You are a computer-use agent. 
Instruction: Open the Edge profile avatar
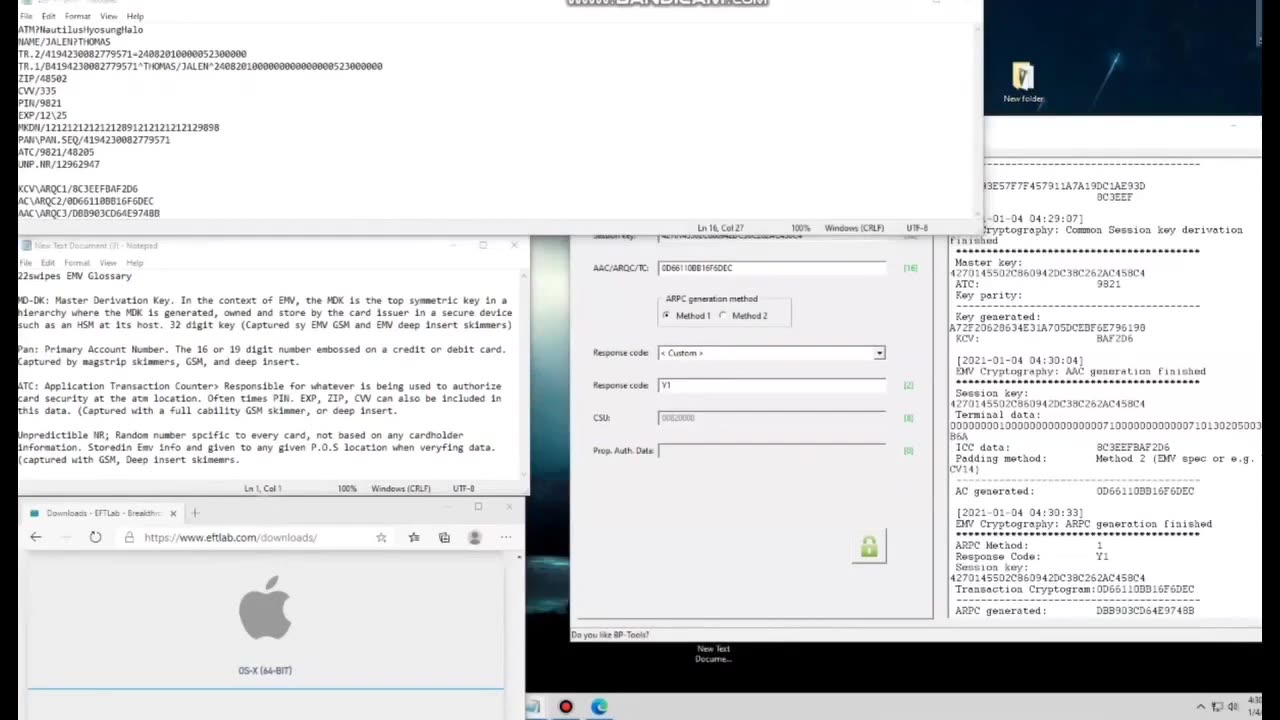475,537
